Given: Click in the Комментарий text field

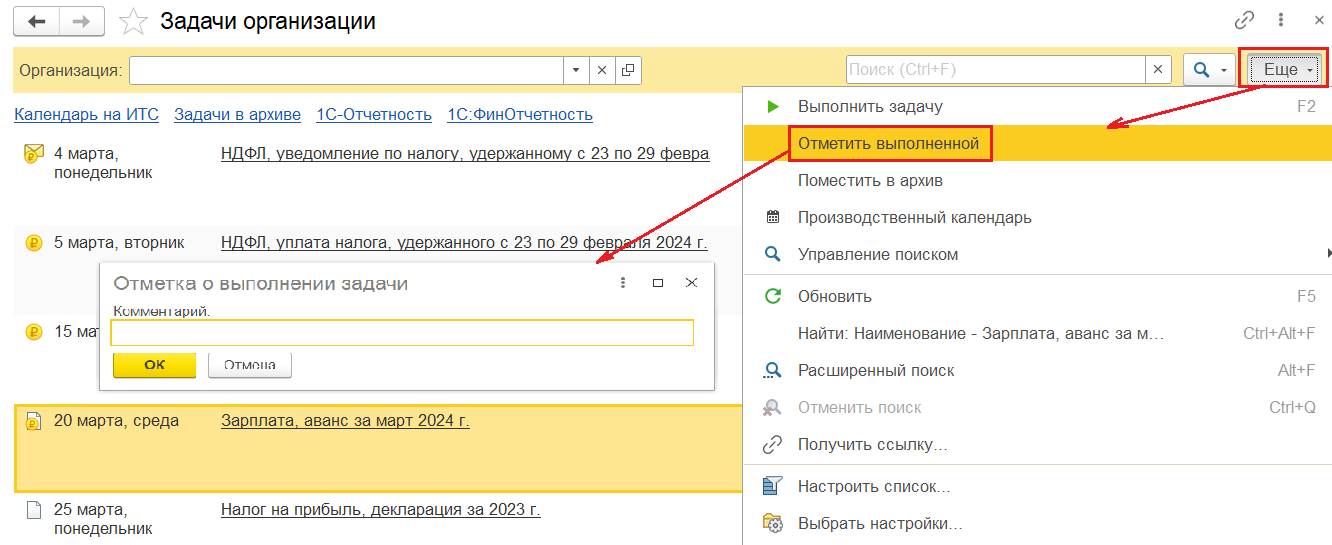Looking at the screenshot, I should [x=401, y=333].
